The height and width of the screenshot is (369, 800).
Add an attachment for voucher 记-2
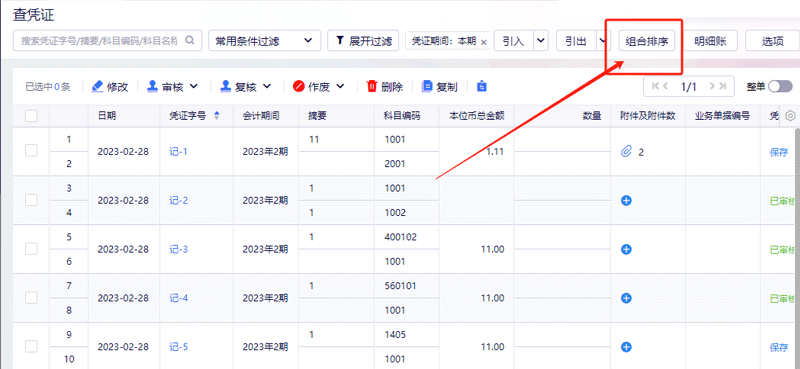click(627, 201)
